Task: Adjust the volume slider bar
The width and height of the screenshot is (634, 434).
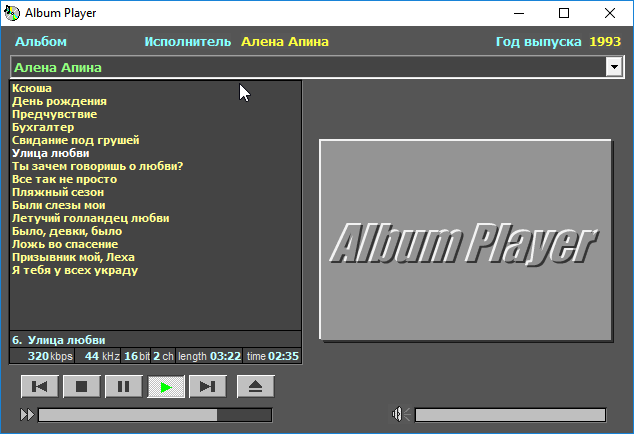Action: [510, 415]
